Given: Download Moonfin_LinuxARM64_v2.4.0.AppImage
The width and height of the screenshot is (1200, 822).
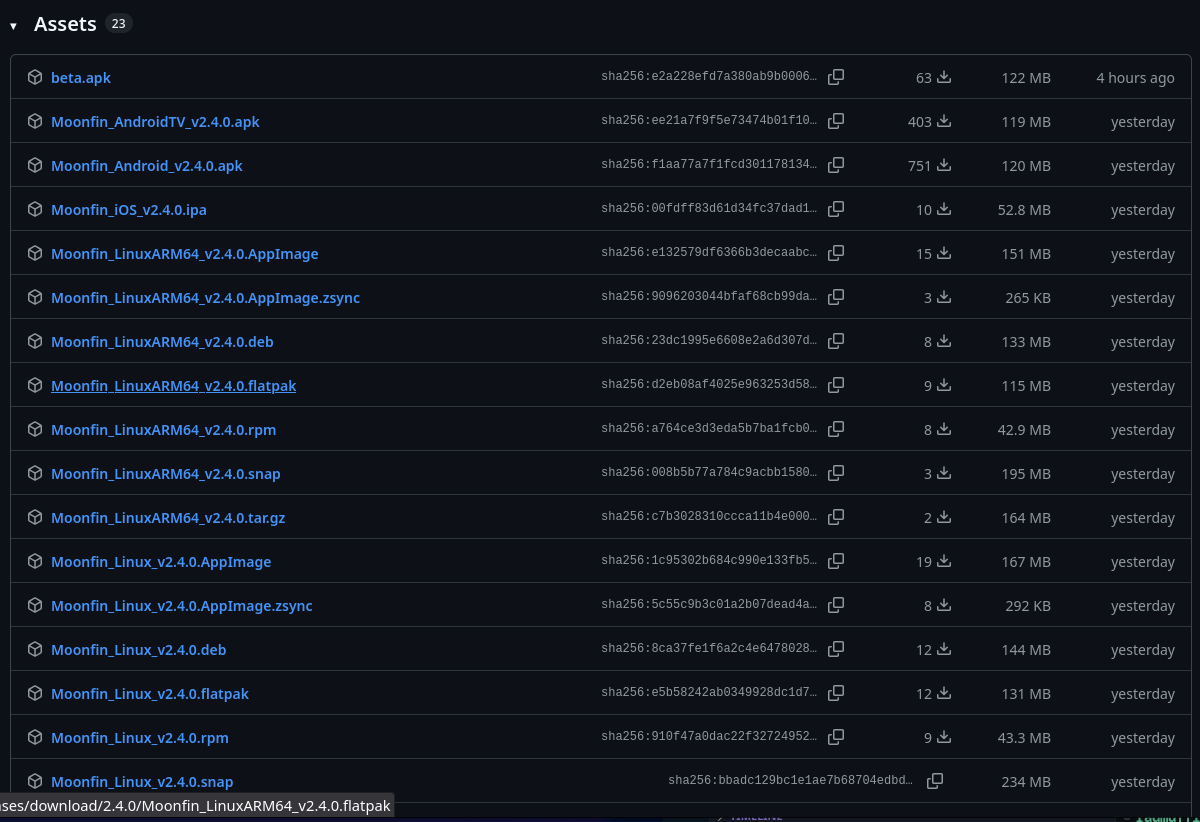Looking at the screenshot, I should [185, 254].
